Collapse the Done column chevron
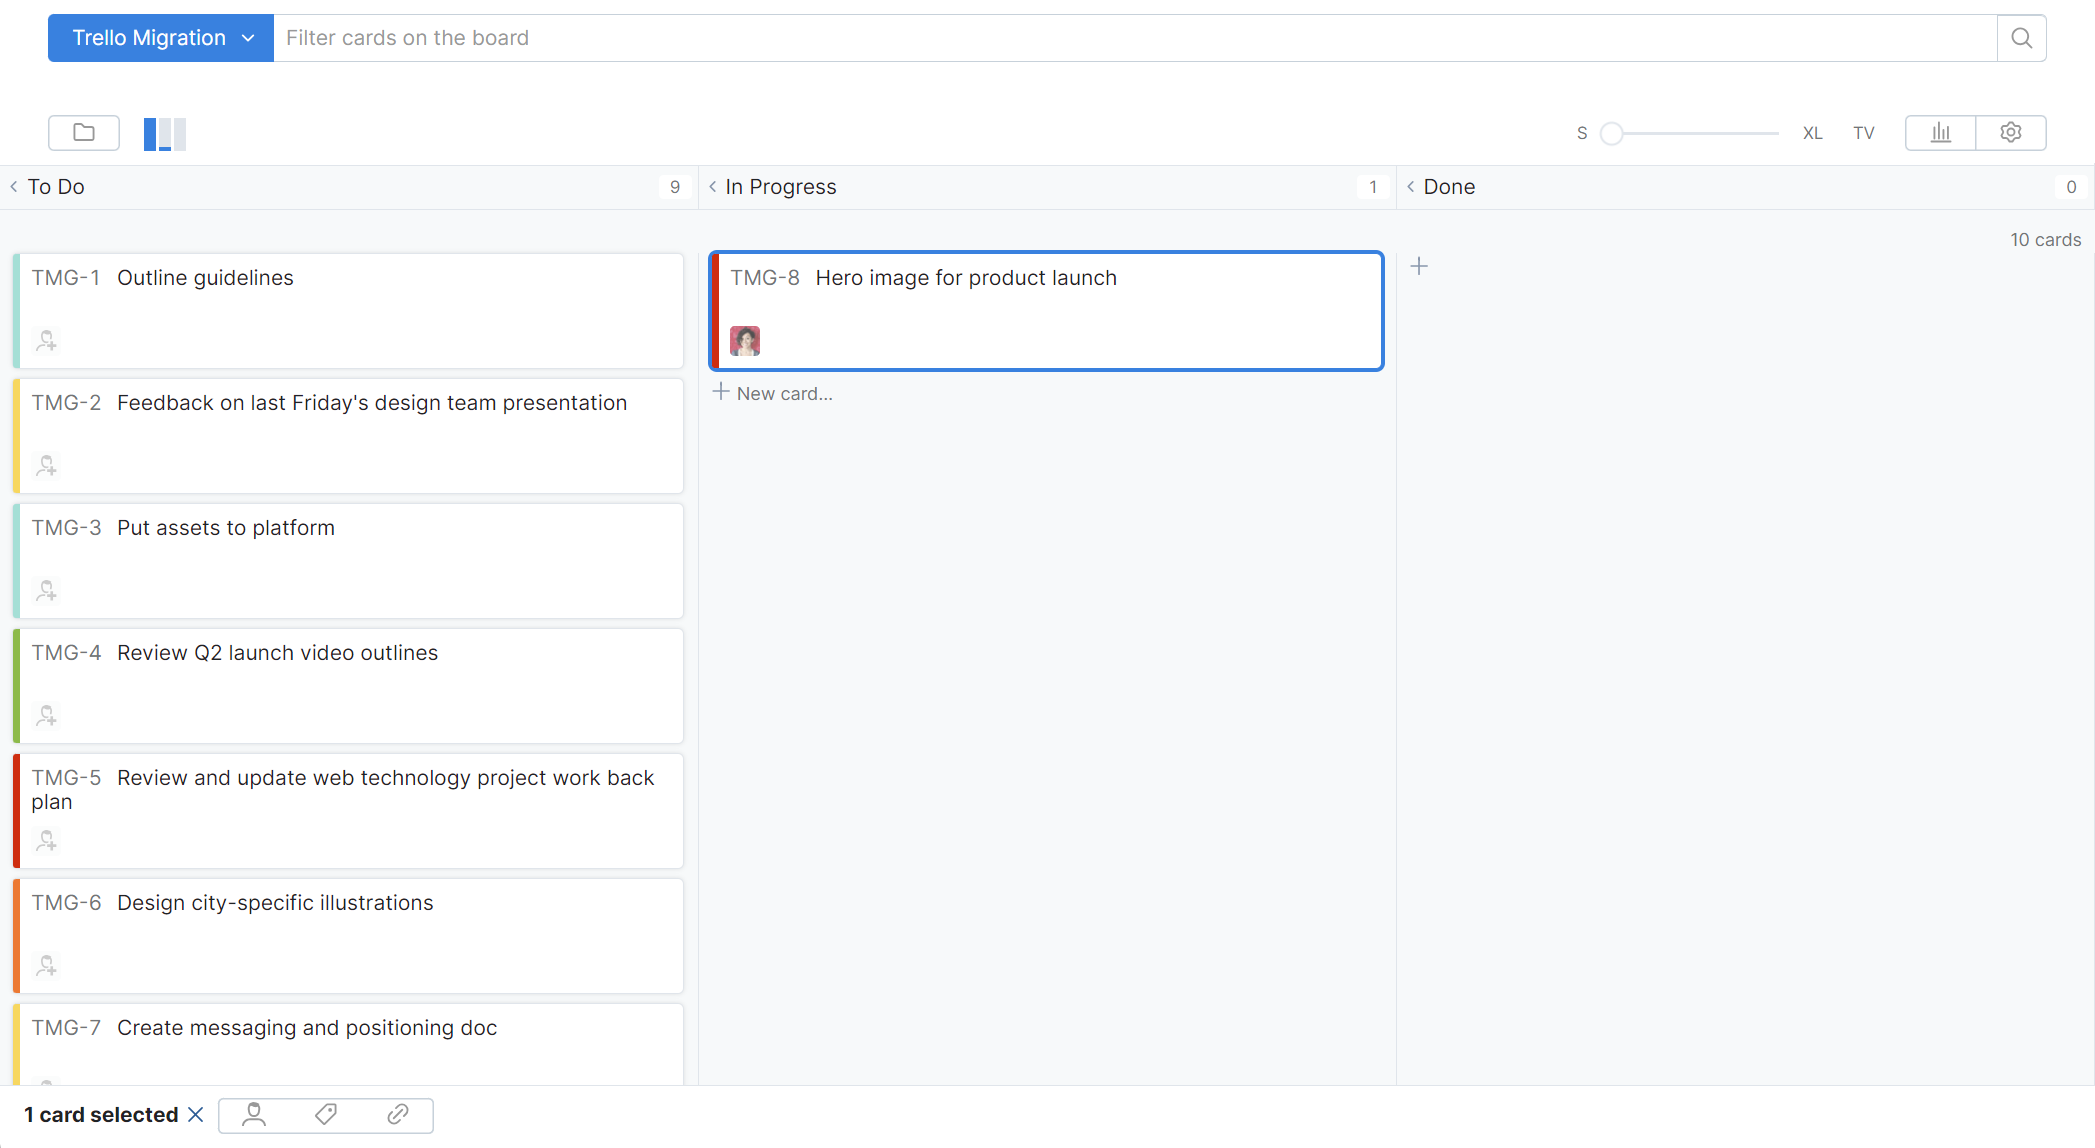2095x1148 pixels. pyautogui.click(x=1410, y=187)
